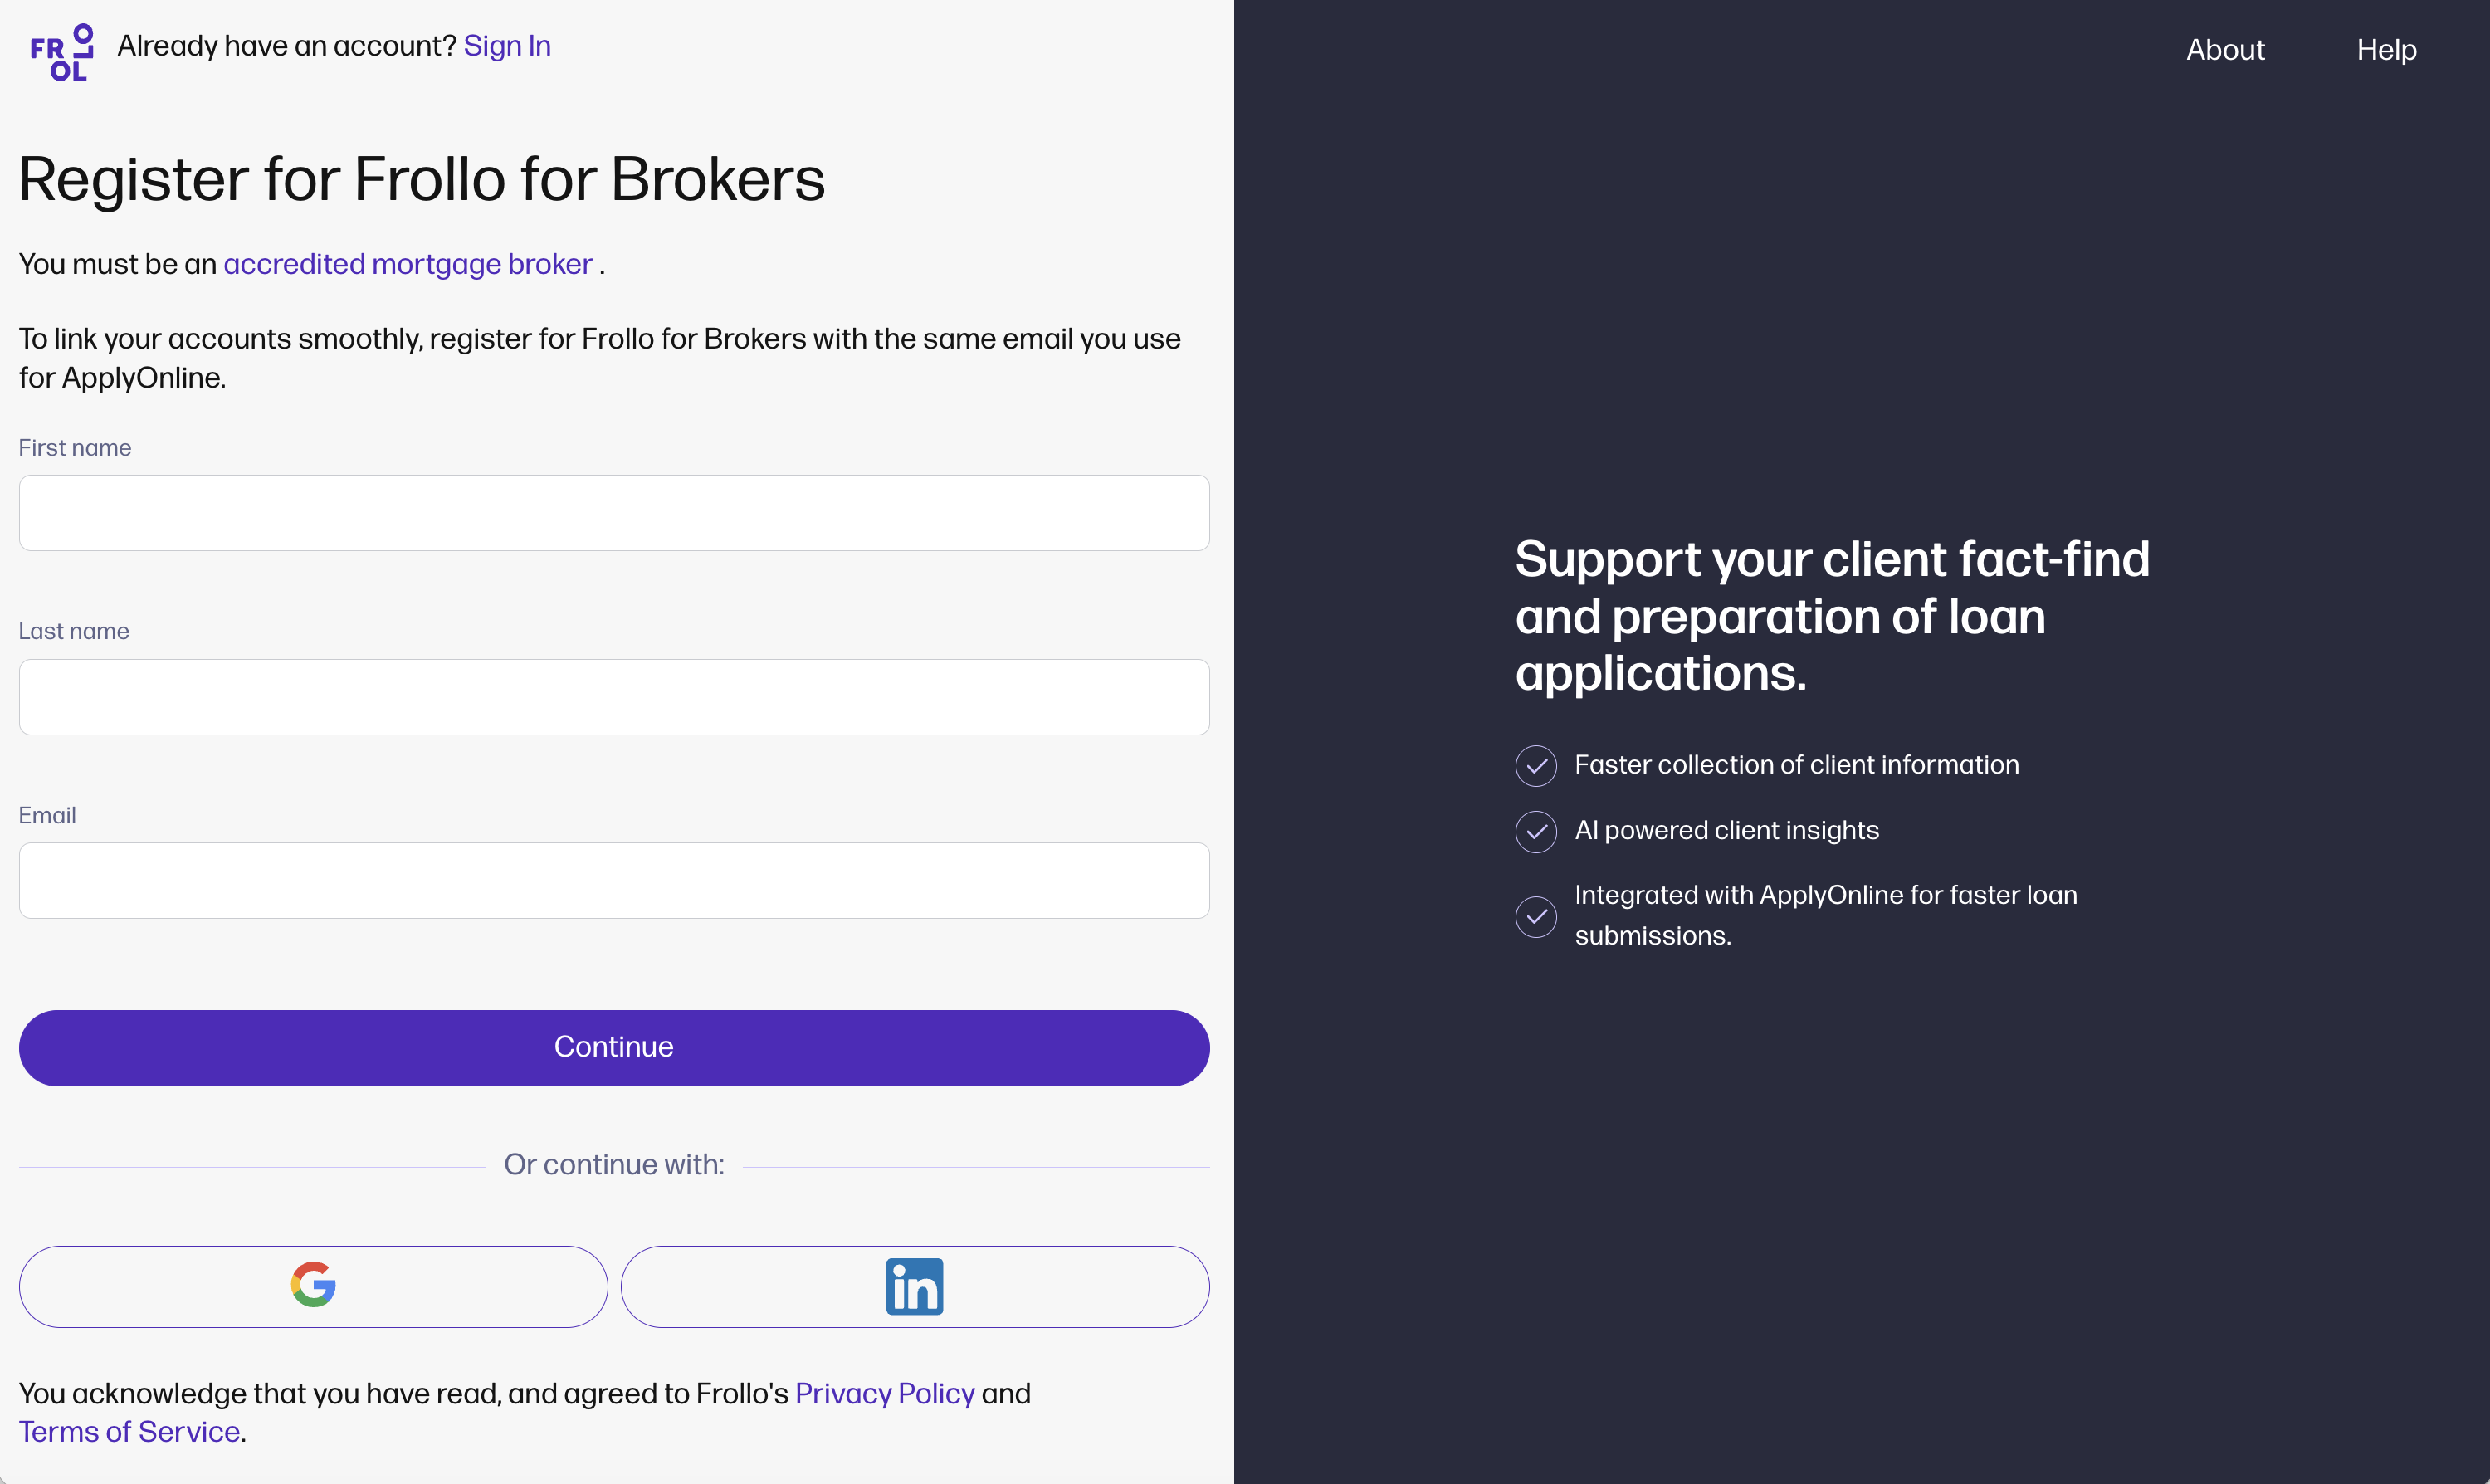The width and height of the screenshot is (2490, 1484).
Task: Click checkmark icon beside Faster collection
Action: coord(1536,766)
